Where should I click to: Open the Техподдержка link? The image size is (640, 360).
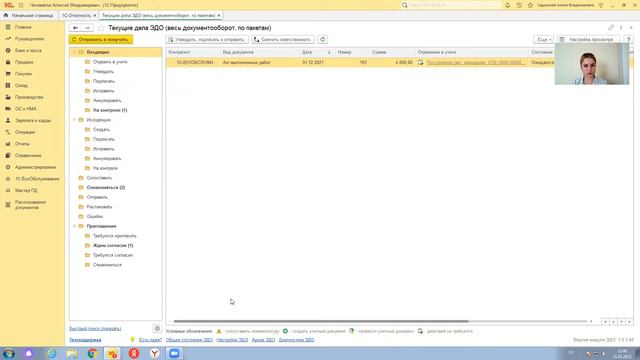(85, 340)
